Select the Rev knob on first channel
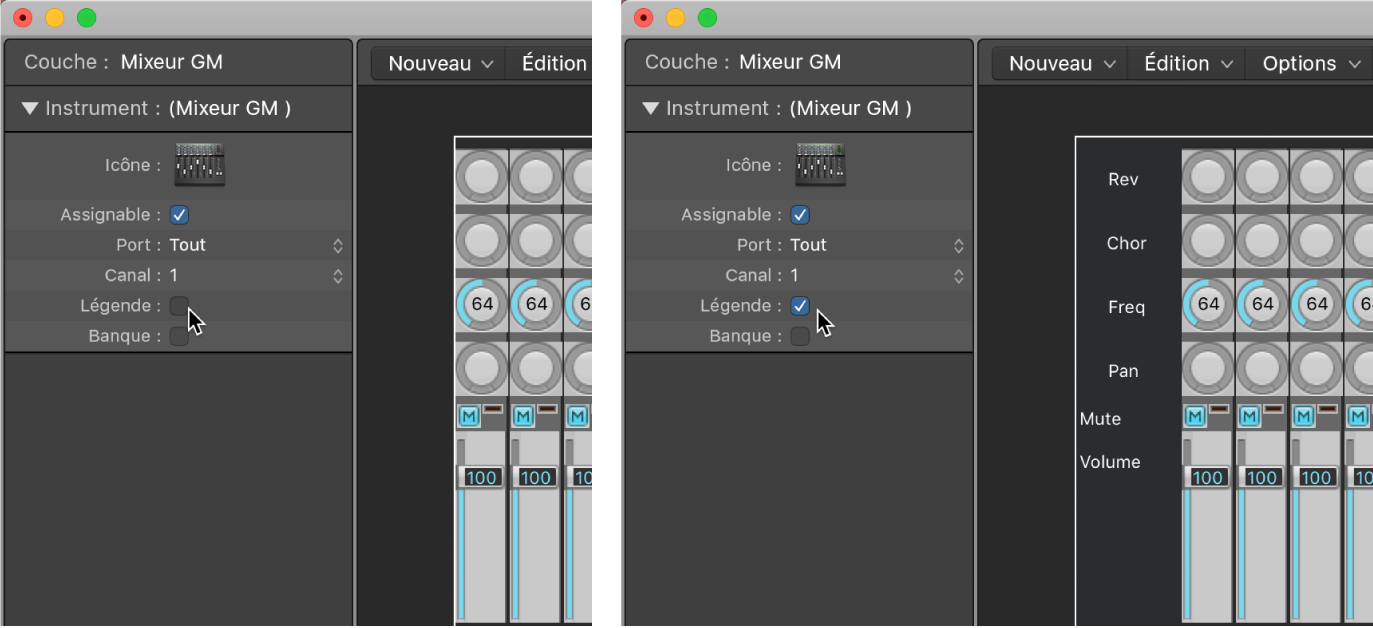 pos(1207,178)
